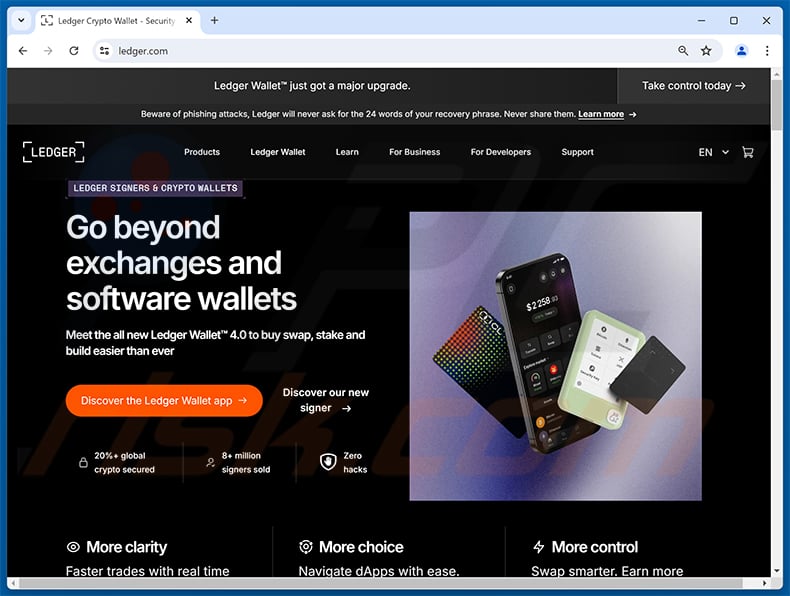Click the lightning icon next to More control
Image resolution: width=790 pixels, height=596 pixels.
click(x=539, y=547)
